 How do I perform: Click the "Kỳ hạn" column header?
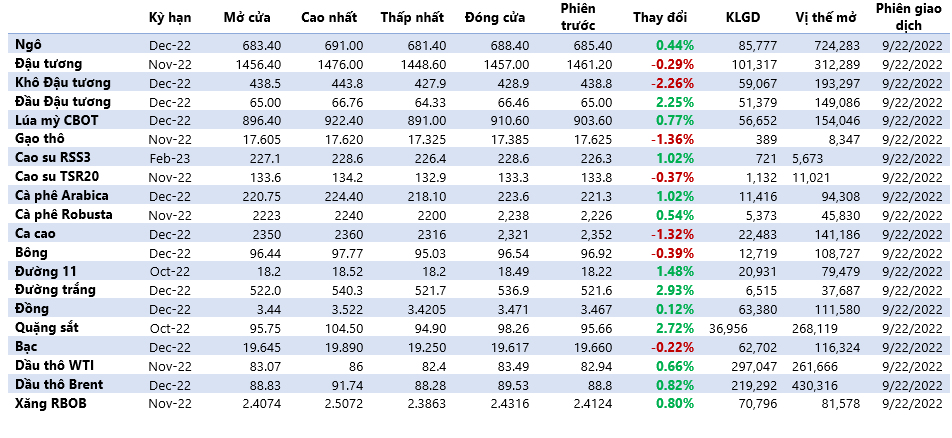coord(170,18)
